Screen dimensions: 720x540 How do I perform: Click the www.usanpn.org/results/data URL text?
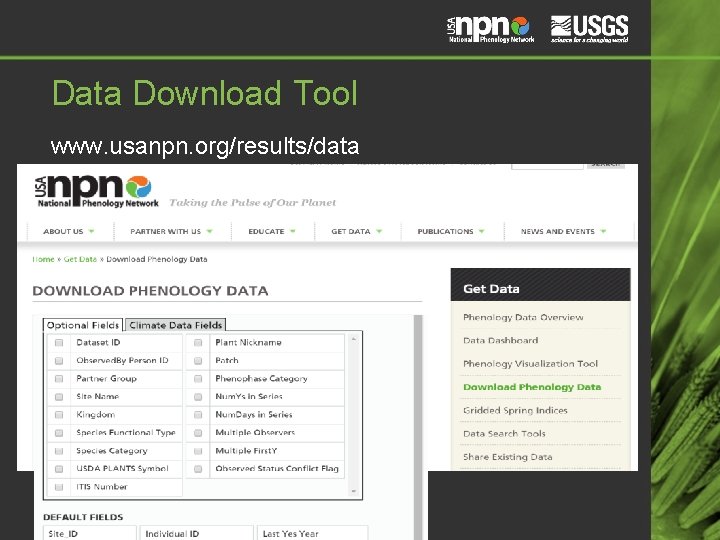point(205,146)
